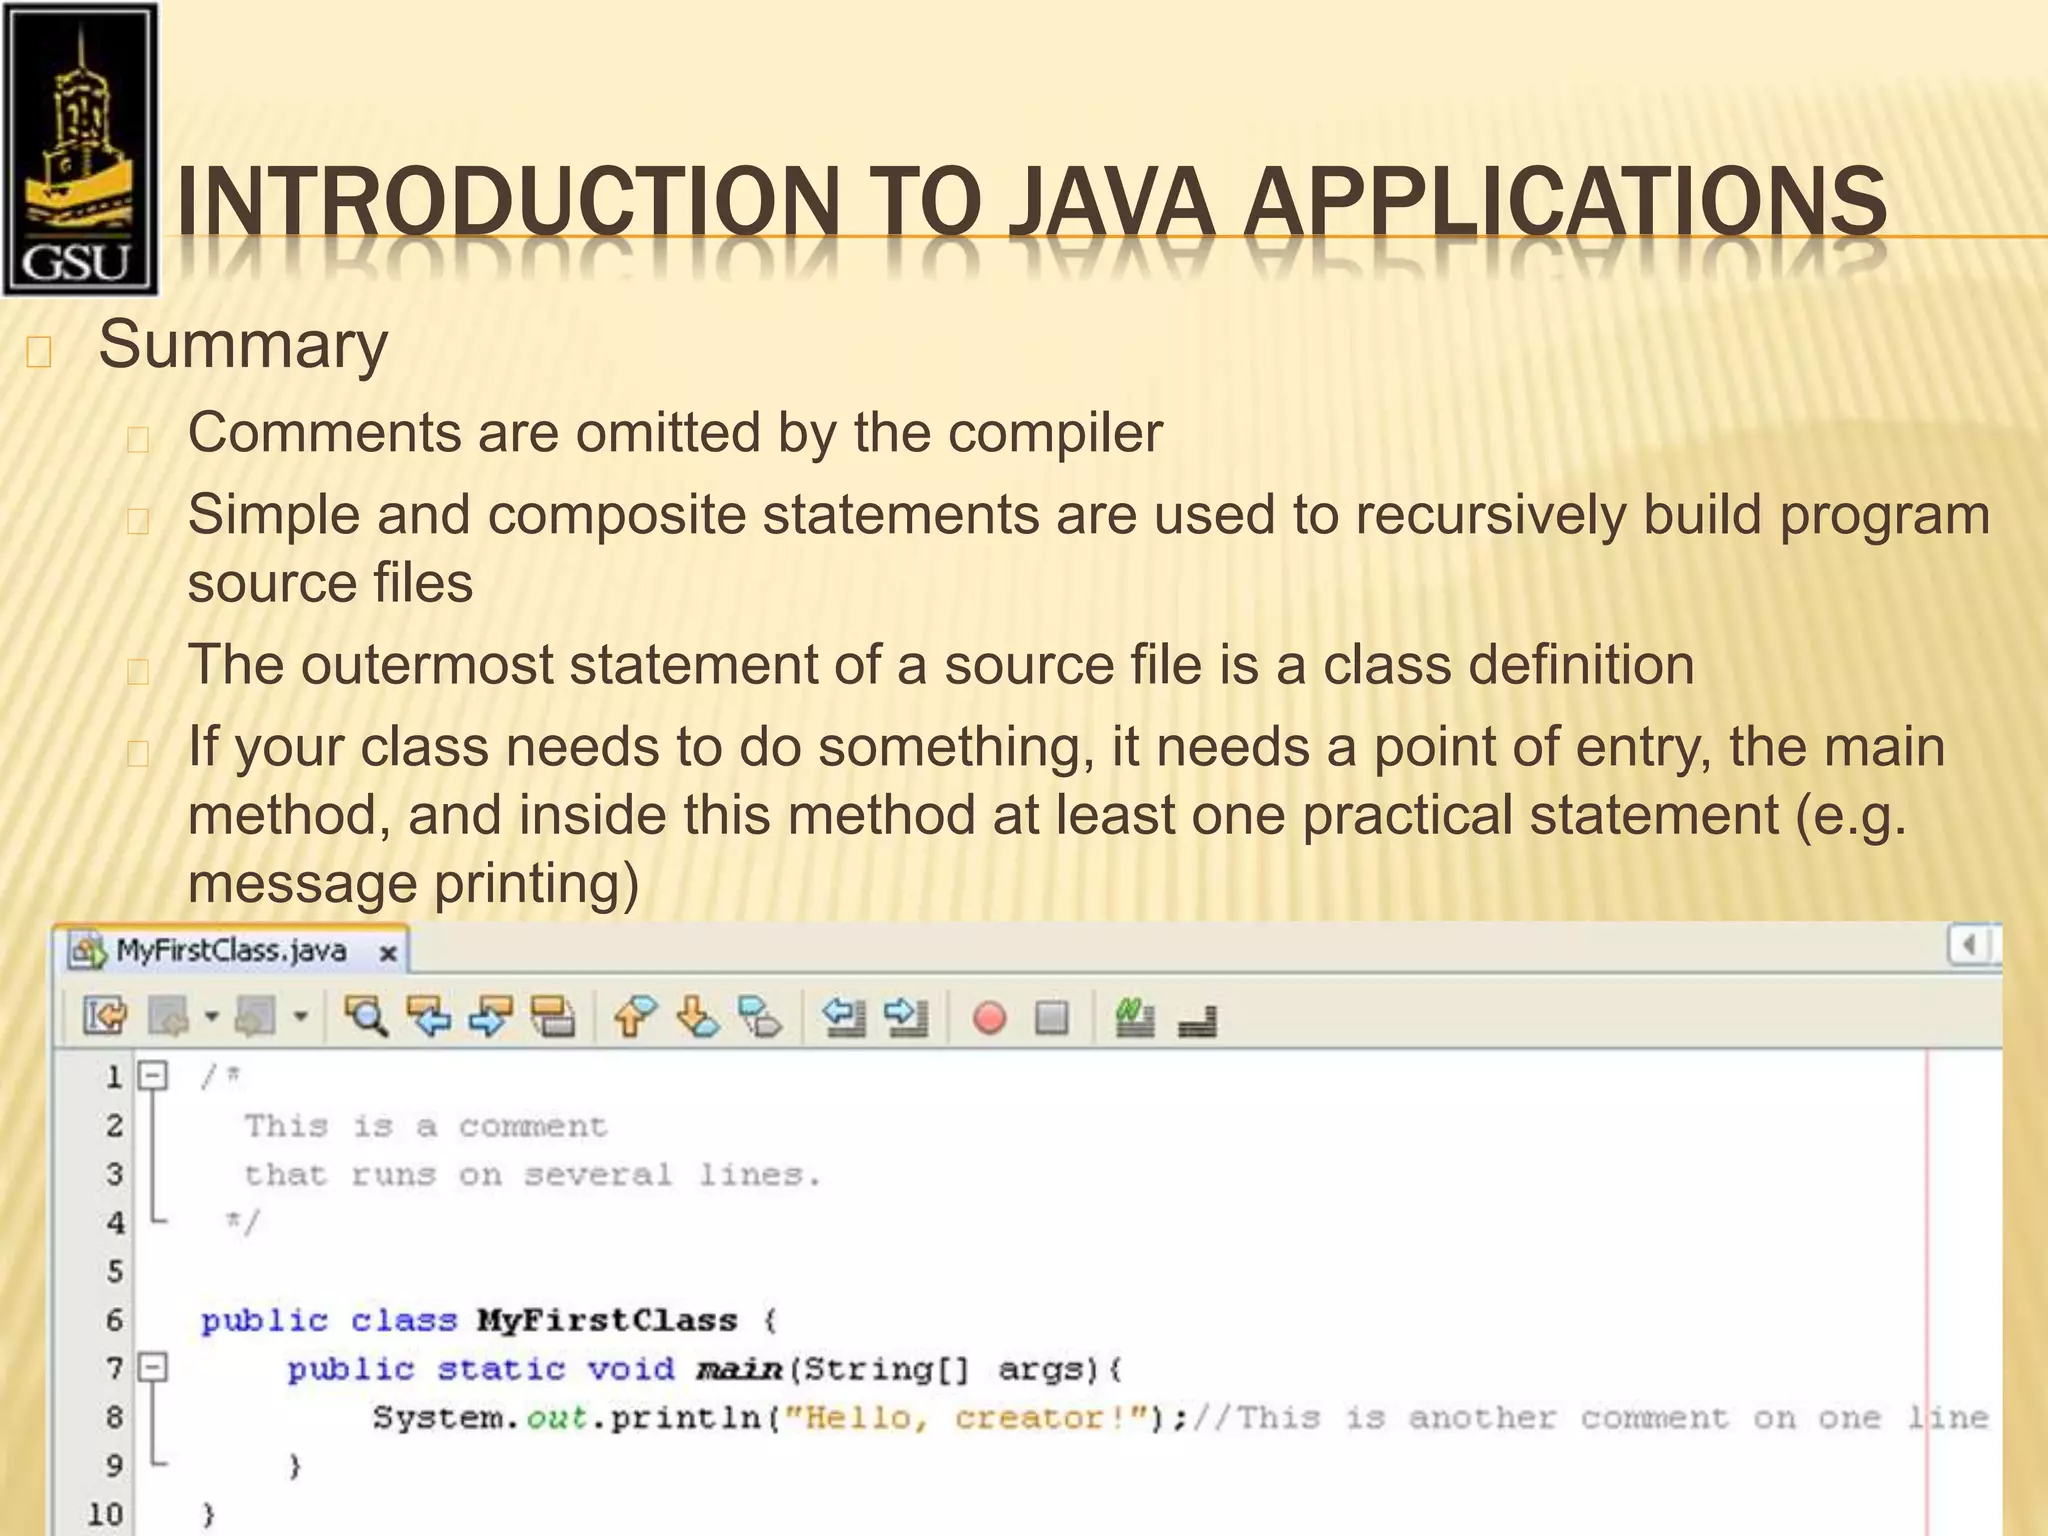Image resolution: width=2048 pixels, height=1536 pixels.
Task: Click 'System.out.println' in line 8
Action: (567, 1418)
